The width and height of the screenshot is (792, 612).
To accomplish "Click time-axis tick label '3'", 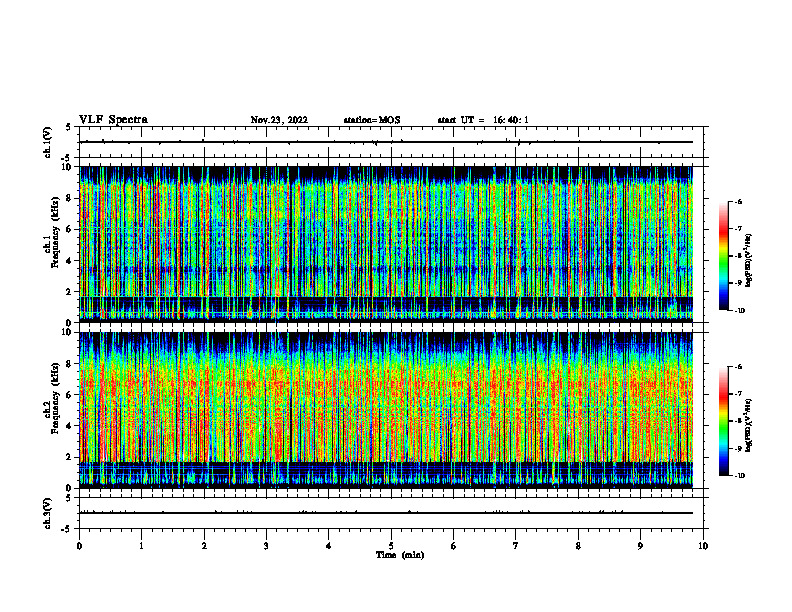I will pos(266,546).
